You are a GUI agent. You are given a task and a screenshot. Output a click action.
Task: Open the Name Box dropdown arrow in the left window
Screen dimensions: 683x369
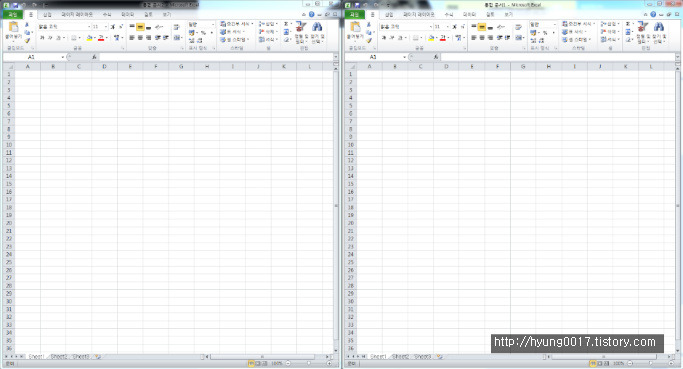[63, 57]
